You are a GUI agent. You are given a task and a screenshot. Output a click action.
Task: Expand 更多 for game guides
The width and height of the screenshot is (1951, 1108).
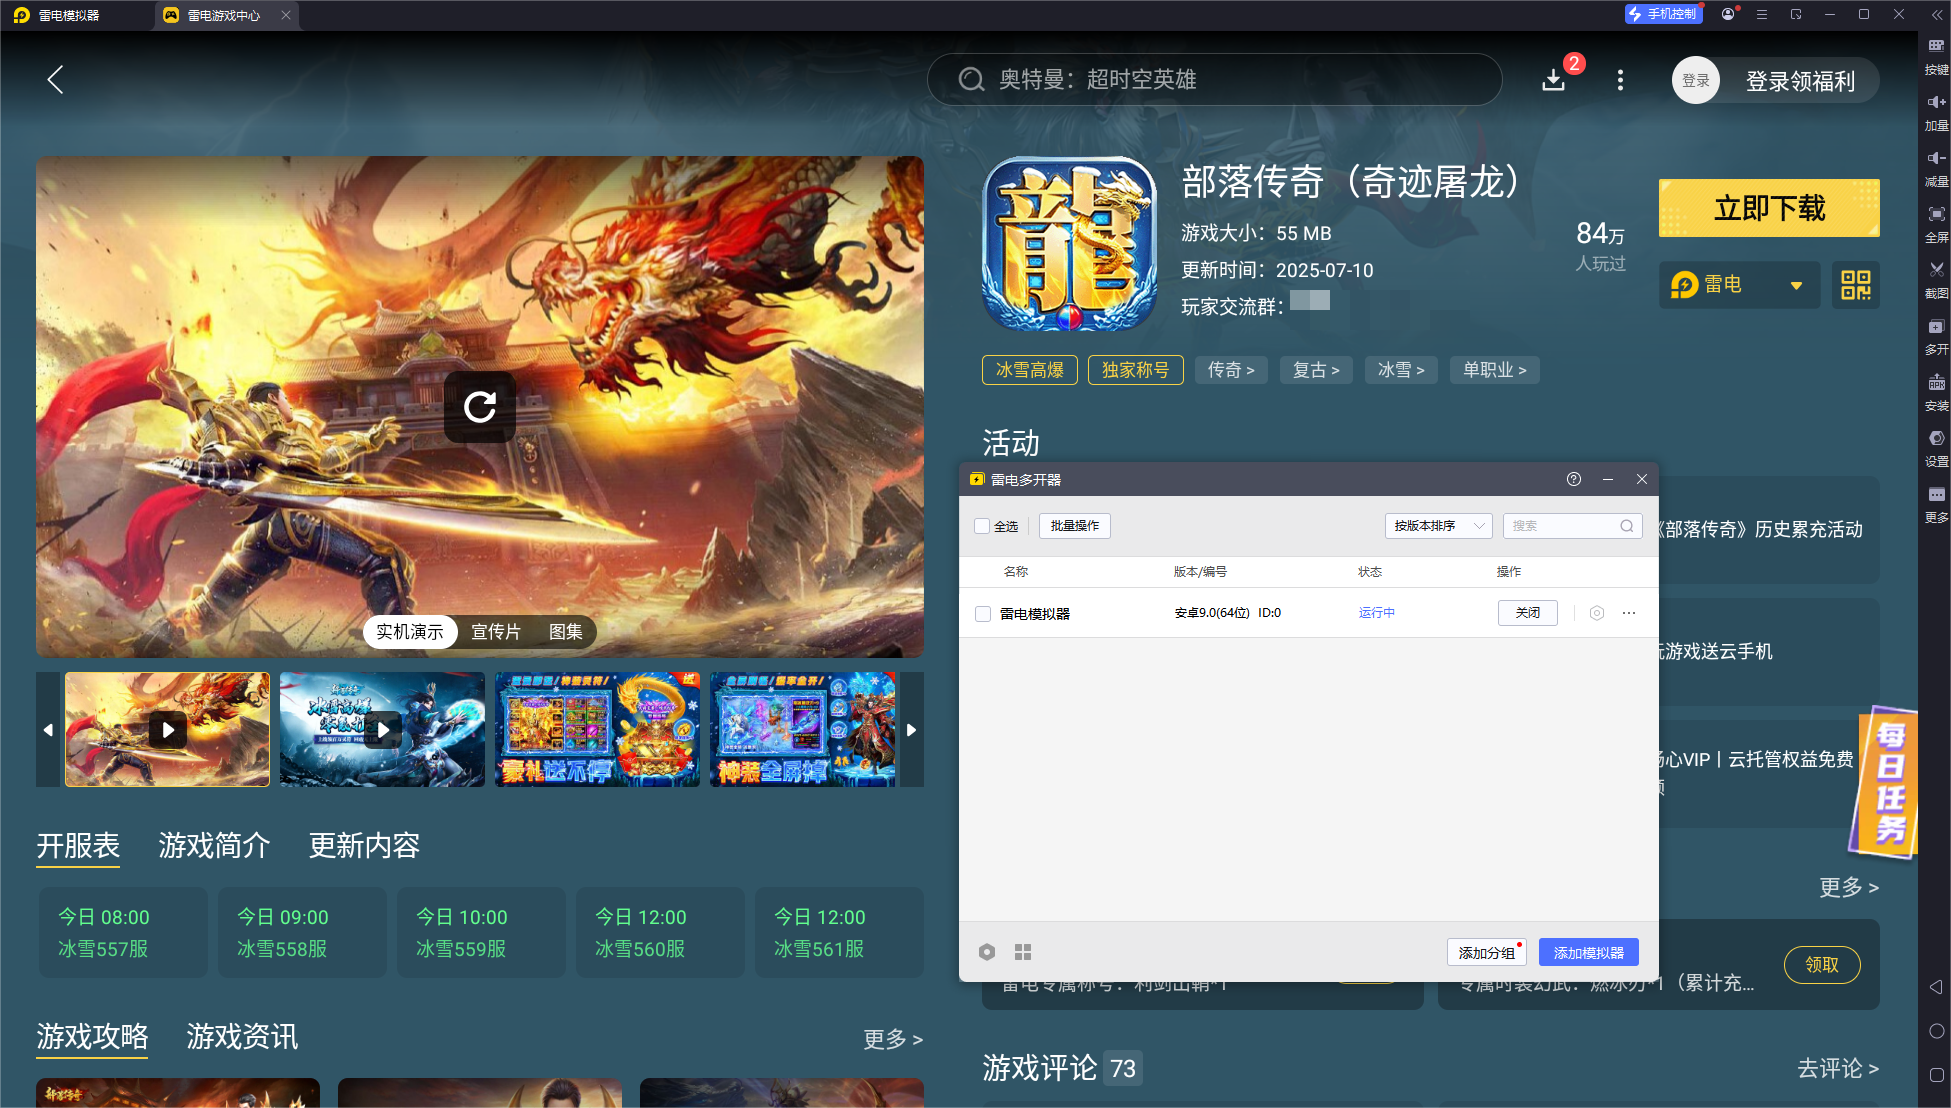tap(893, 1039)
